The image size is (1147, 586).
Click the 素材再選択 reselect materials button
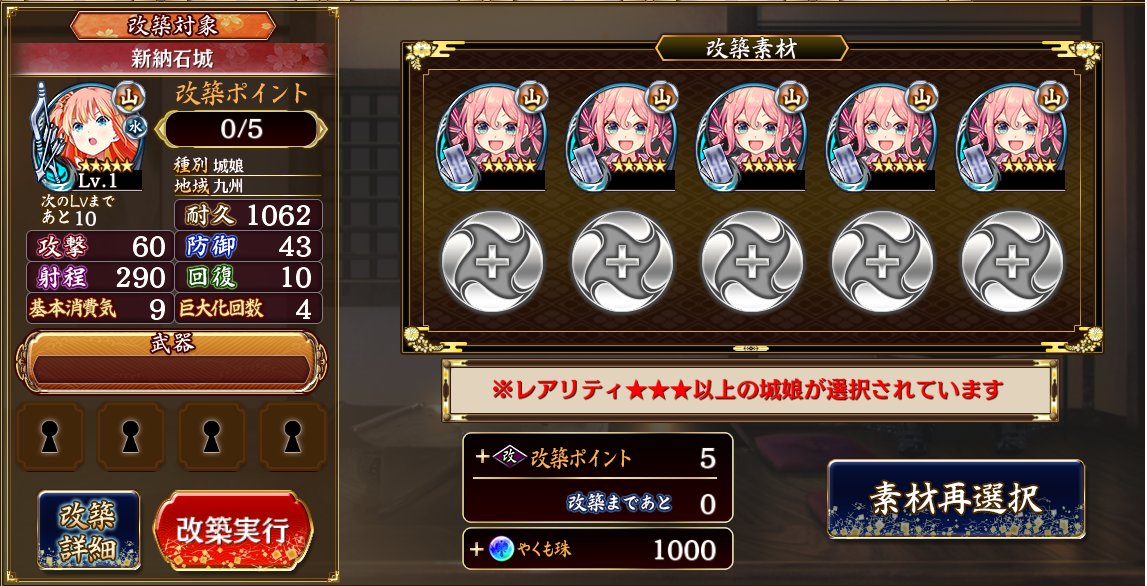point(956,499)
